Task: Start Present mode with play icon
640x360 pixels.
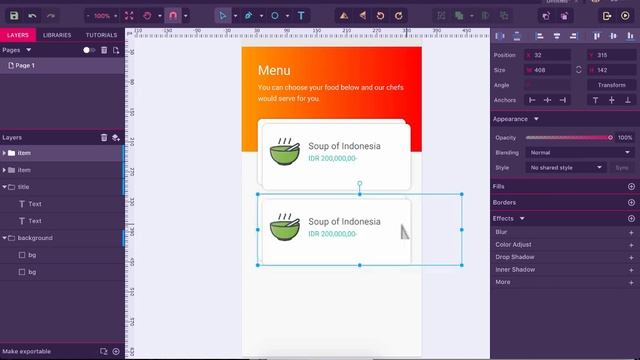Action: (625, 16)
